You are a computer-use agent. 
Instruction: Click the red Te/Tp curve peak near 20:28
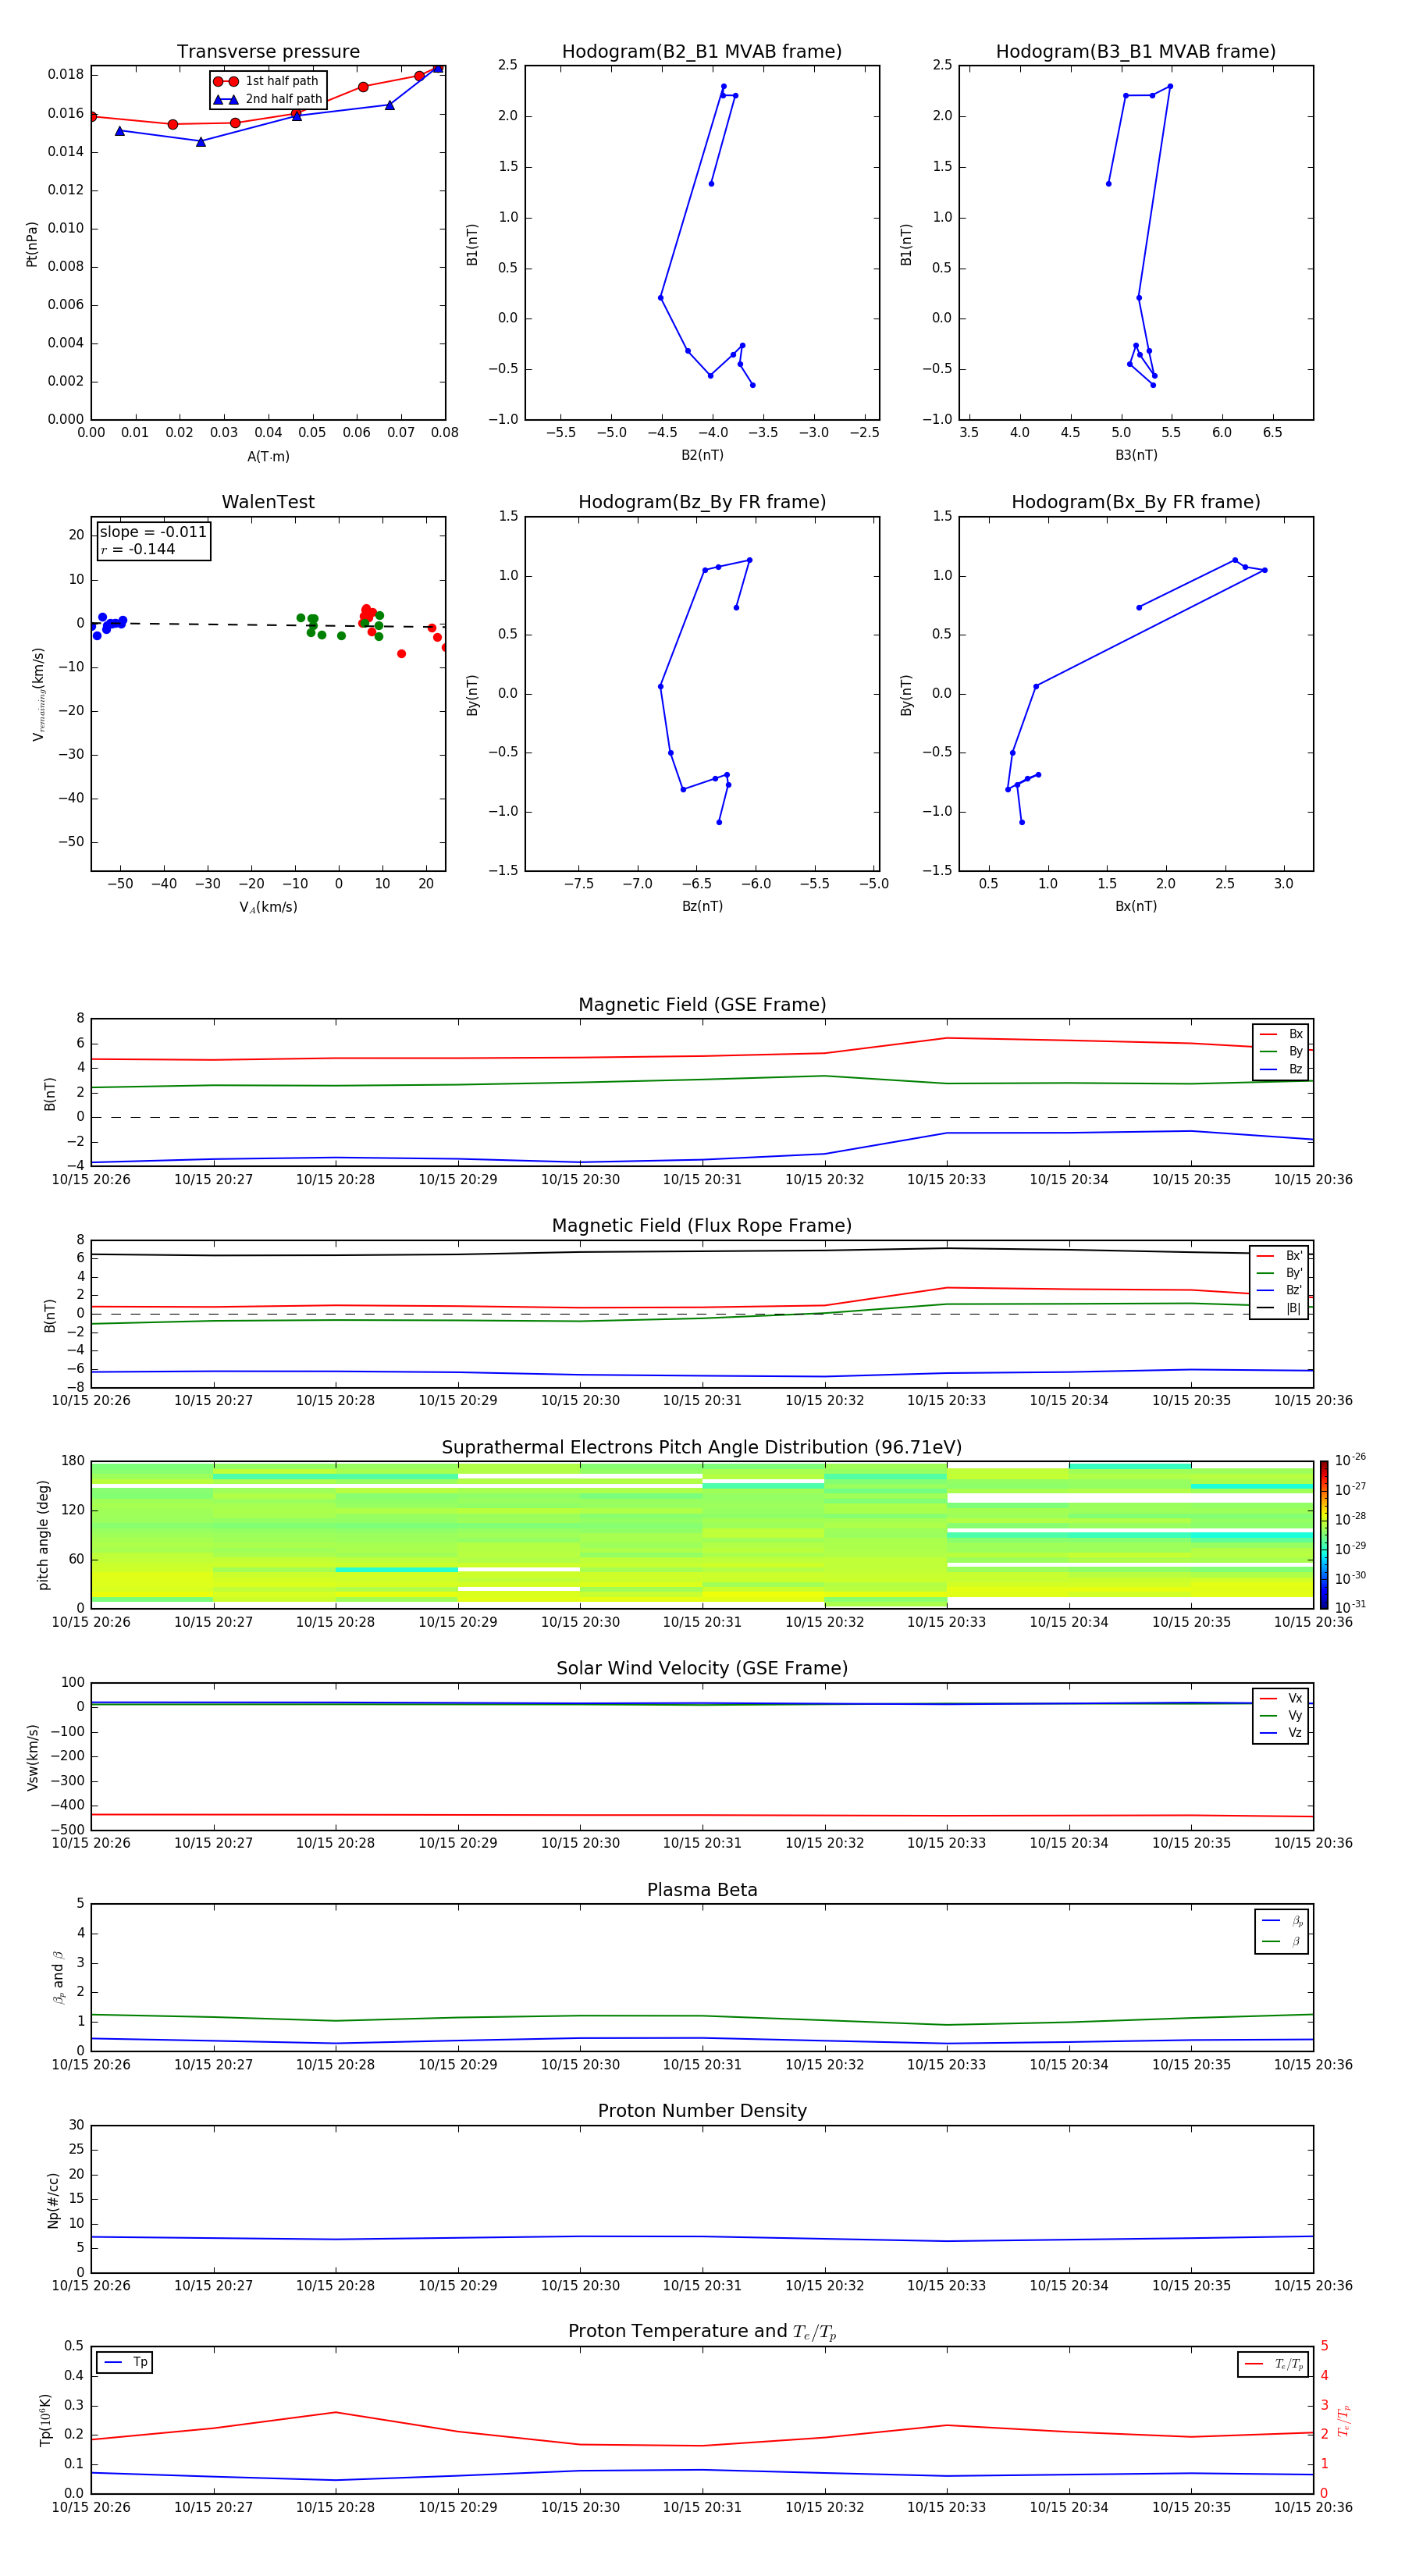click(x=335, y=2412)
